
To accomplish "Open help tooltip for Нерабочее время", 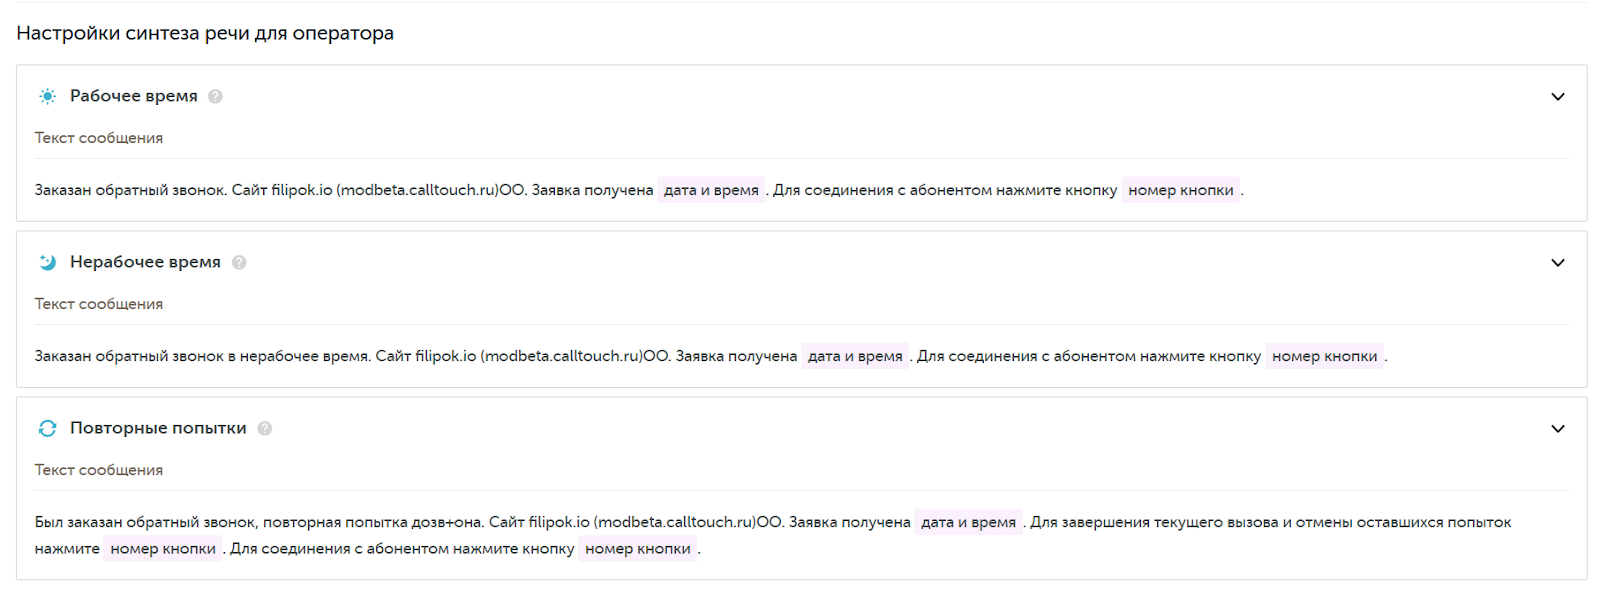I will click(239, 262).
